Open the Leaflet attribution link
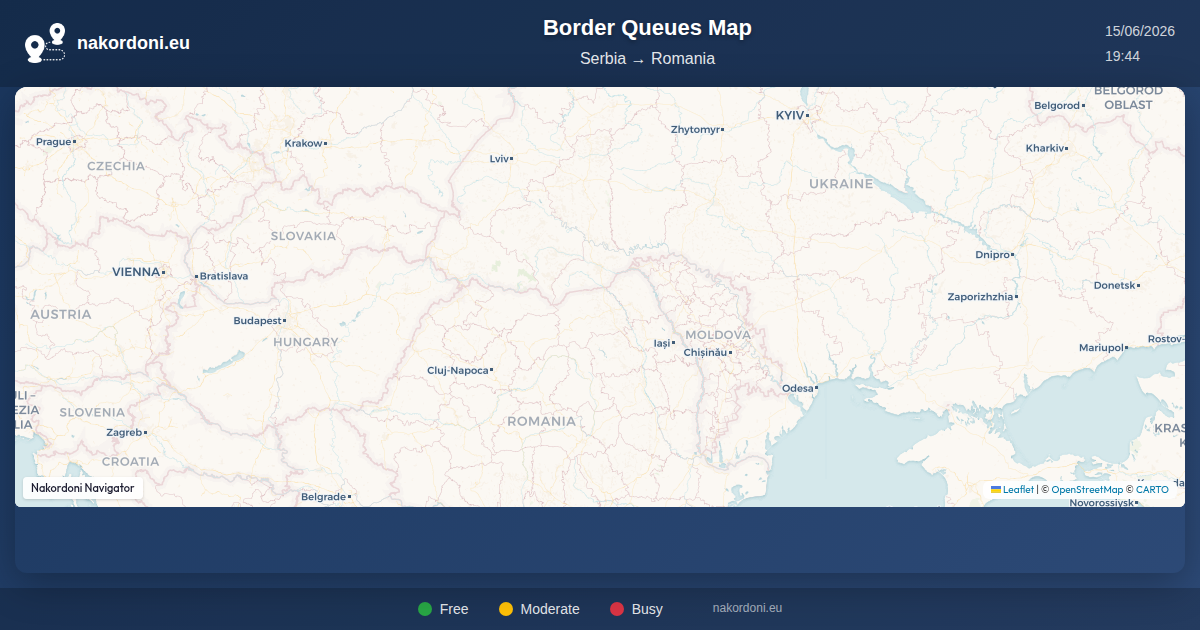This screenshot has width=1200, height=630. coord(1018,490)
